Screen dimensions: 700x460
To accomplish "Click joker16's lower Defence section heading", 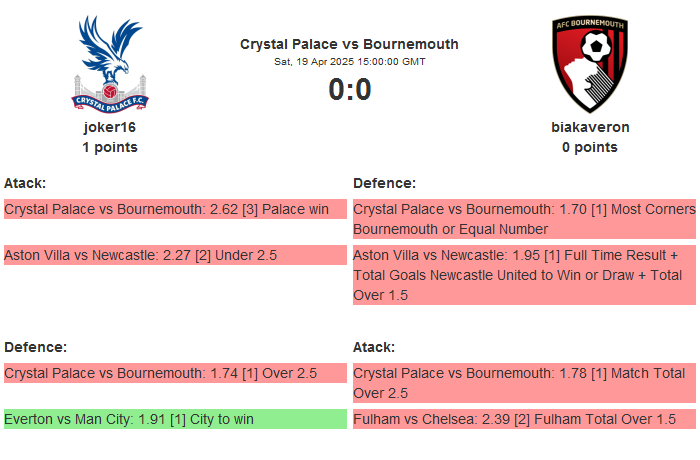I will (x=35, y=347).
